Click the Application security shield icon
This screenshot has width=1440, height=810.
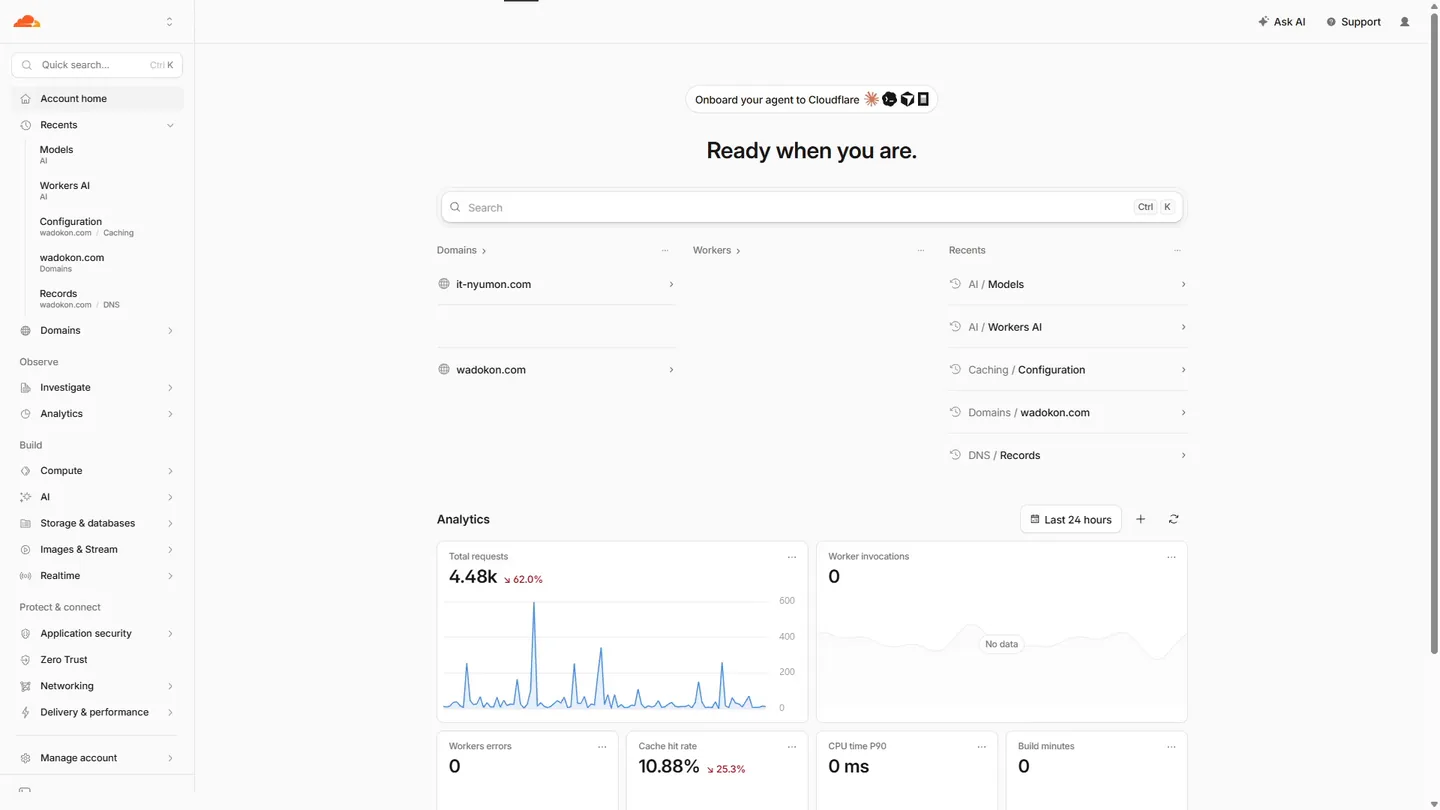26,634
